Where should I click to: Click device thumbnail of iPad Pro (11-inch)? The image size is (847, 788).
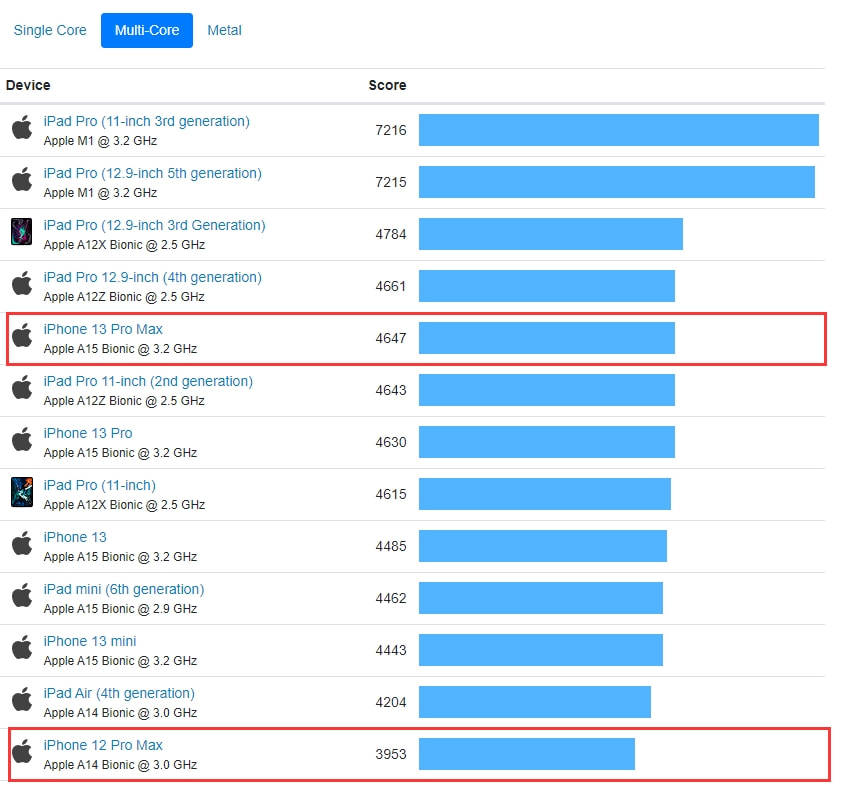22,492
